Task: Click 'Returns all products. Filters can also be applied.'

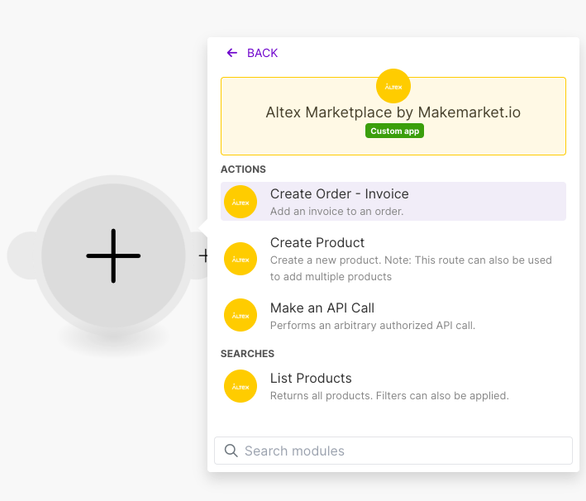Action: tap(389, 396)
